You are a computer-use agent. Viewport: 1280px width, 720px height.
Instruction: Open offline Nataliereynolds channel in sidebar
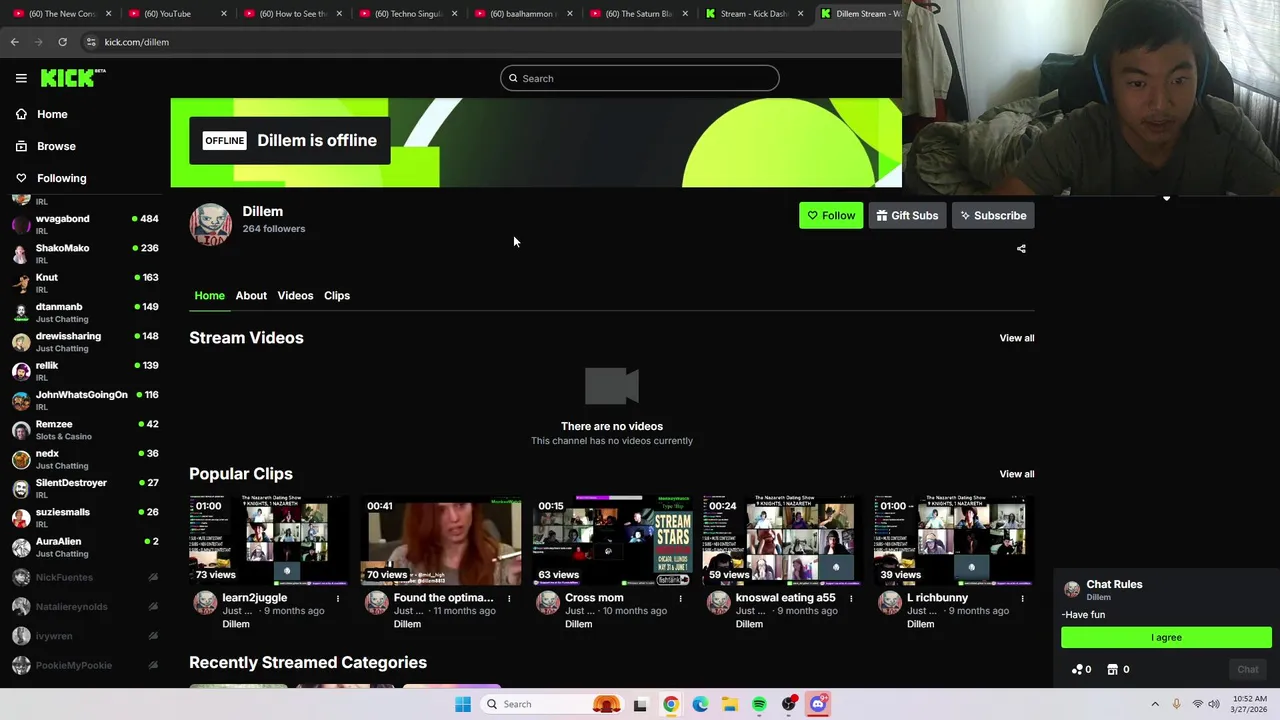(85, 606)
